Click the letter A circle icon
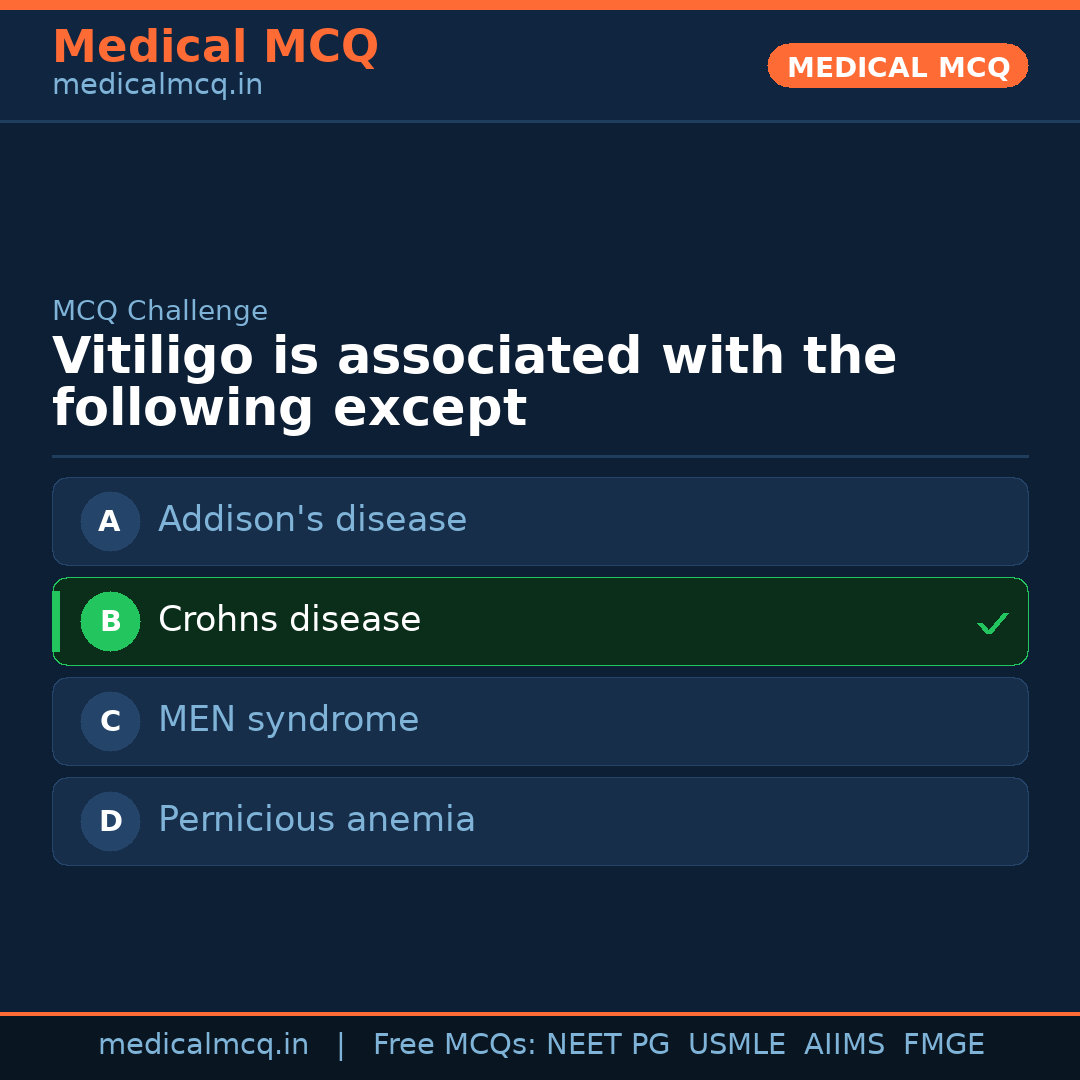The width and height of the screenshot is (1080, 1080). click(x=110, y=521)
